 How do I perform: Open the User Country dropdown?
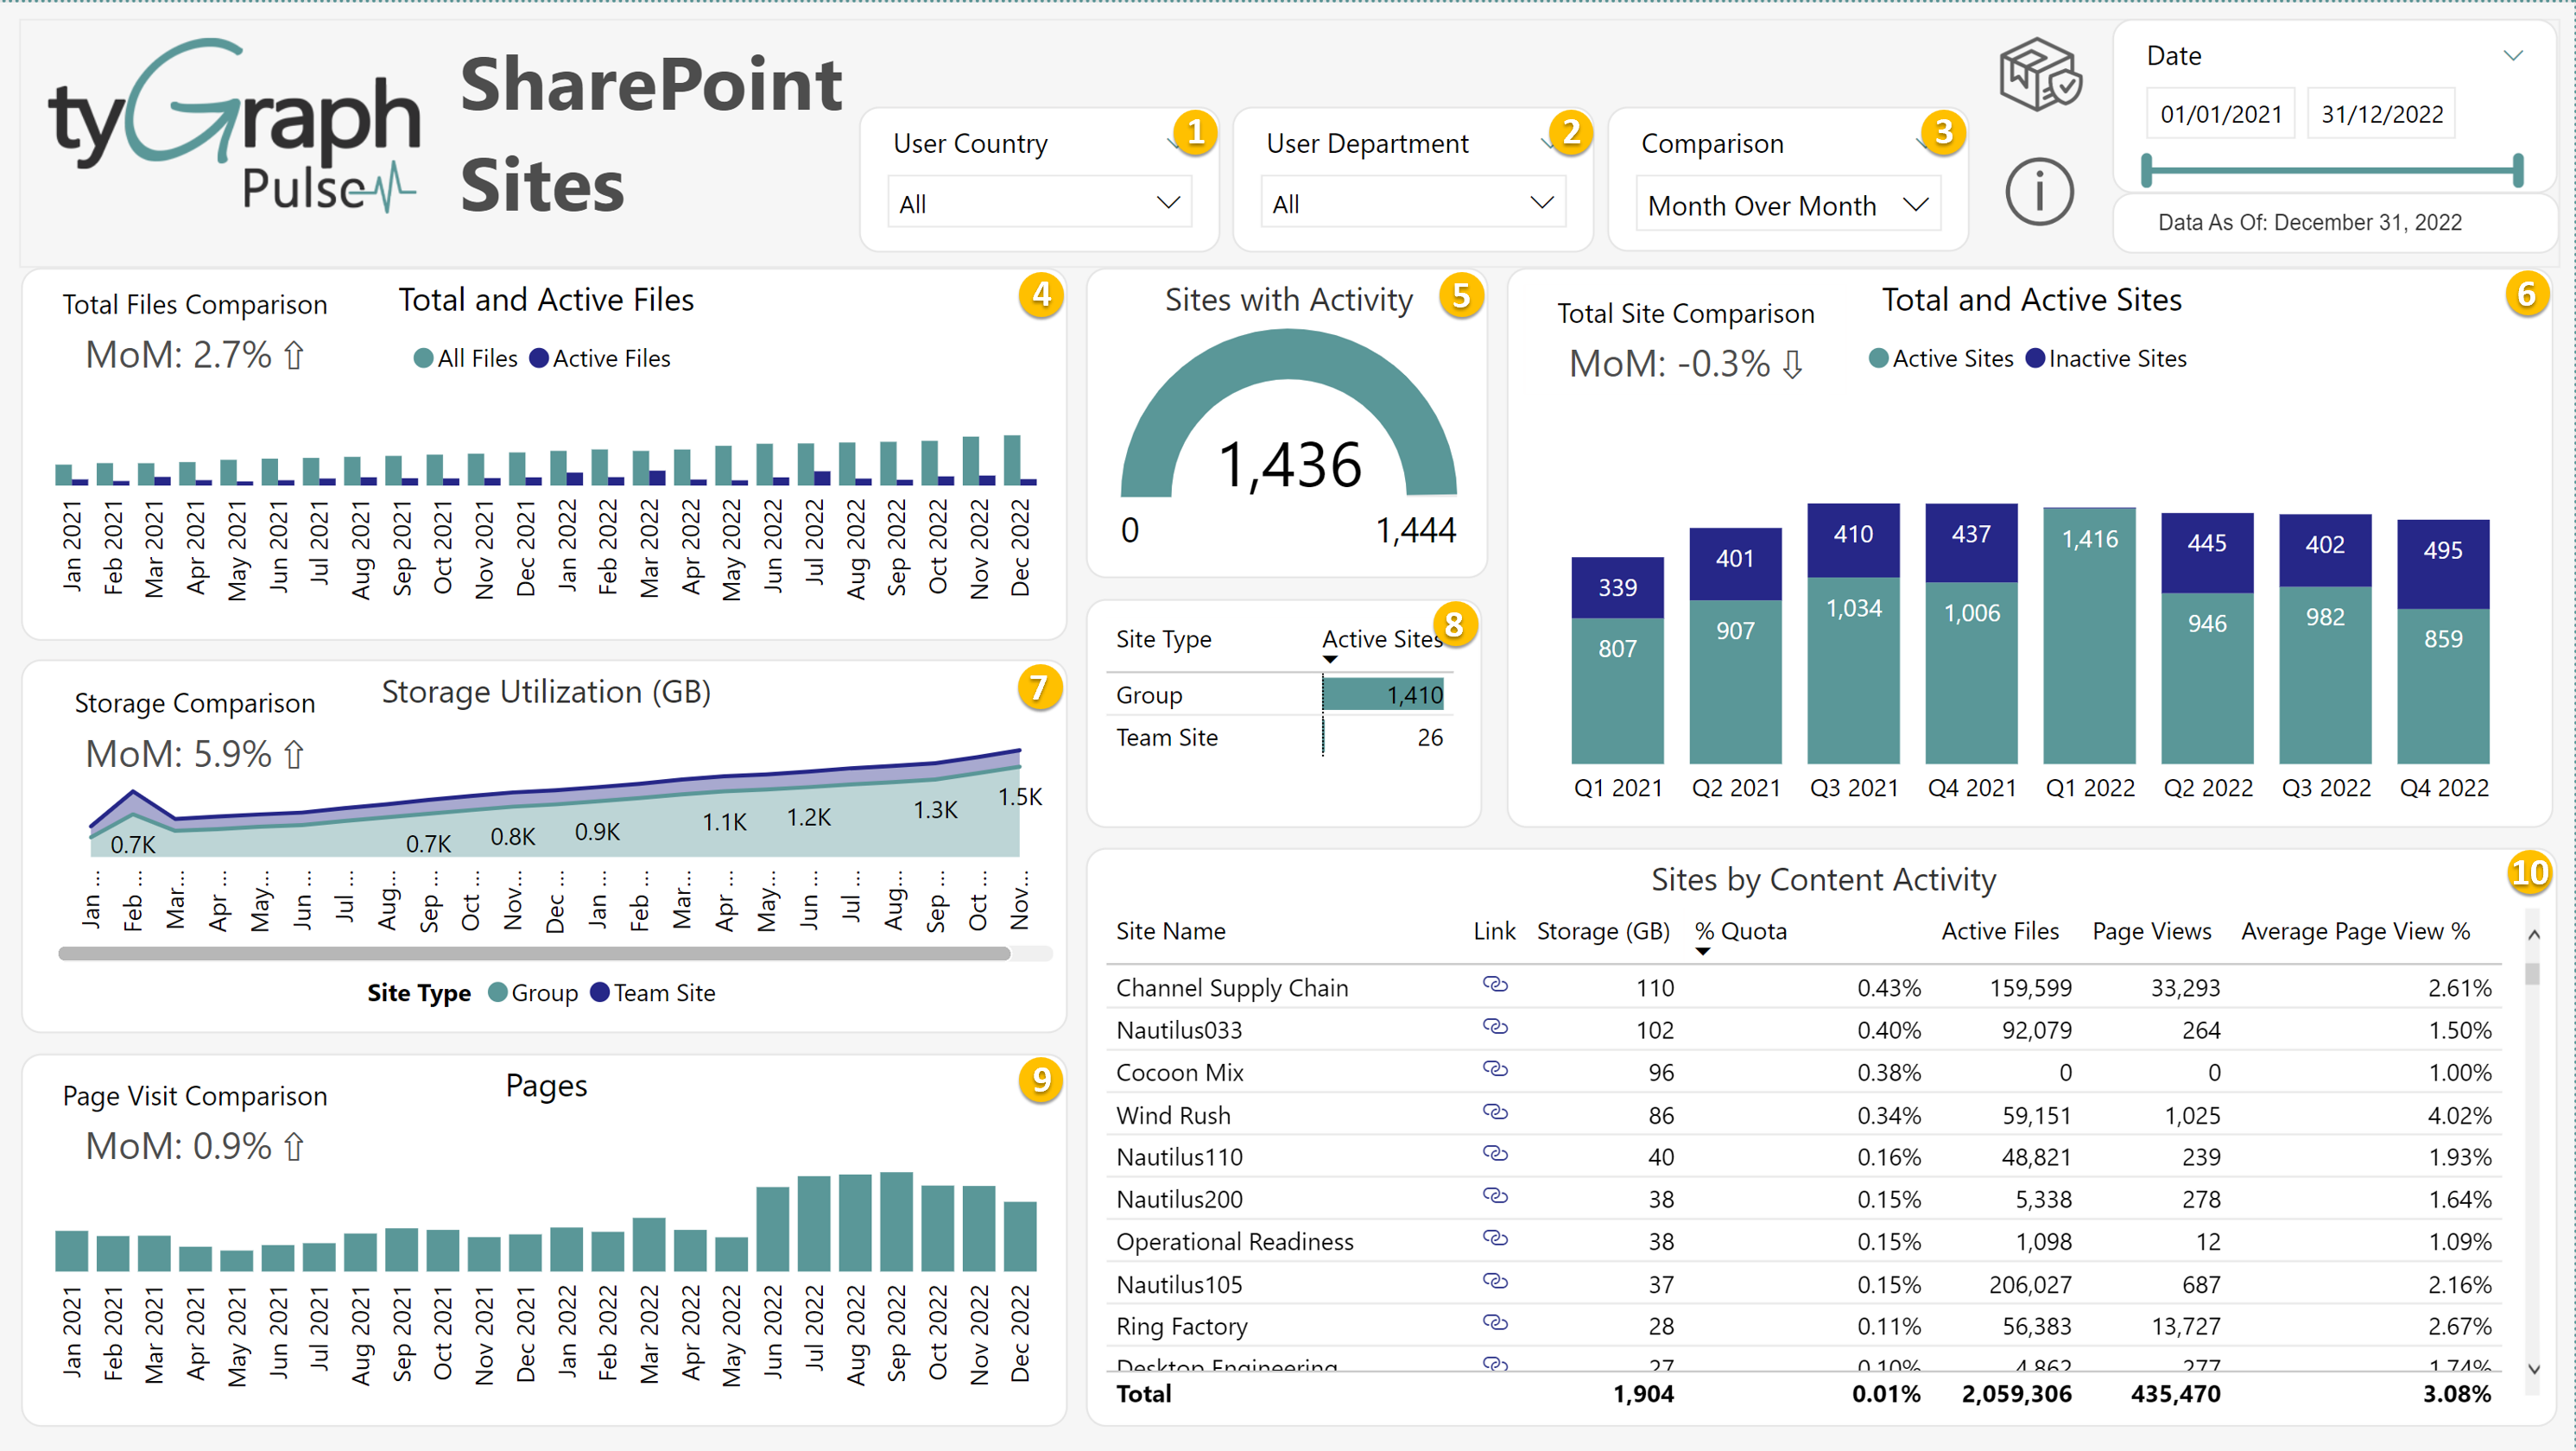(1039, 204)
